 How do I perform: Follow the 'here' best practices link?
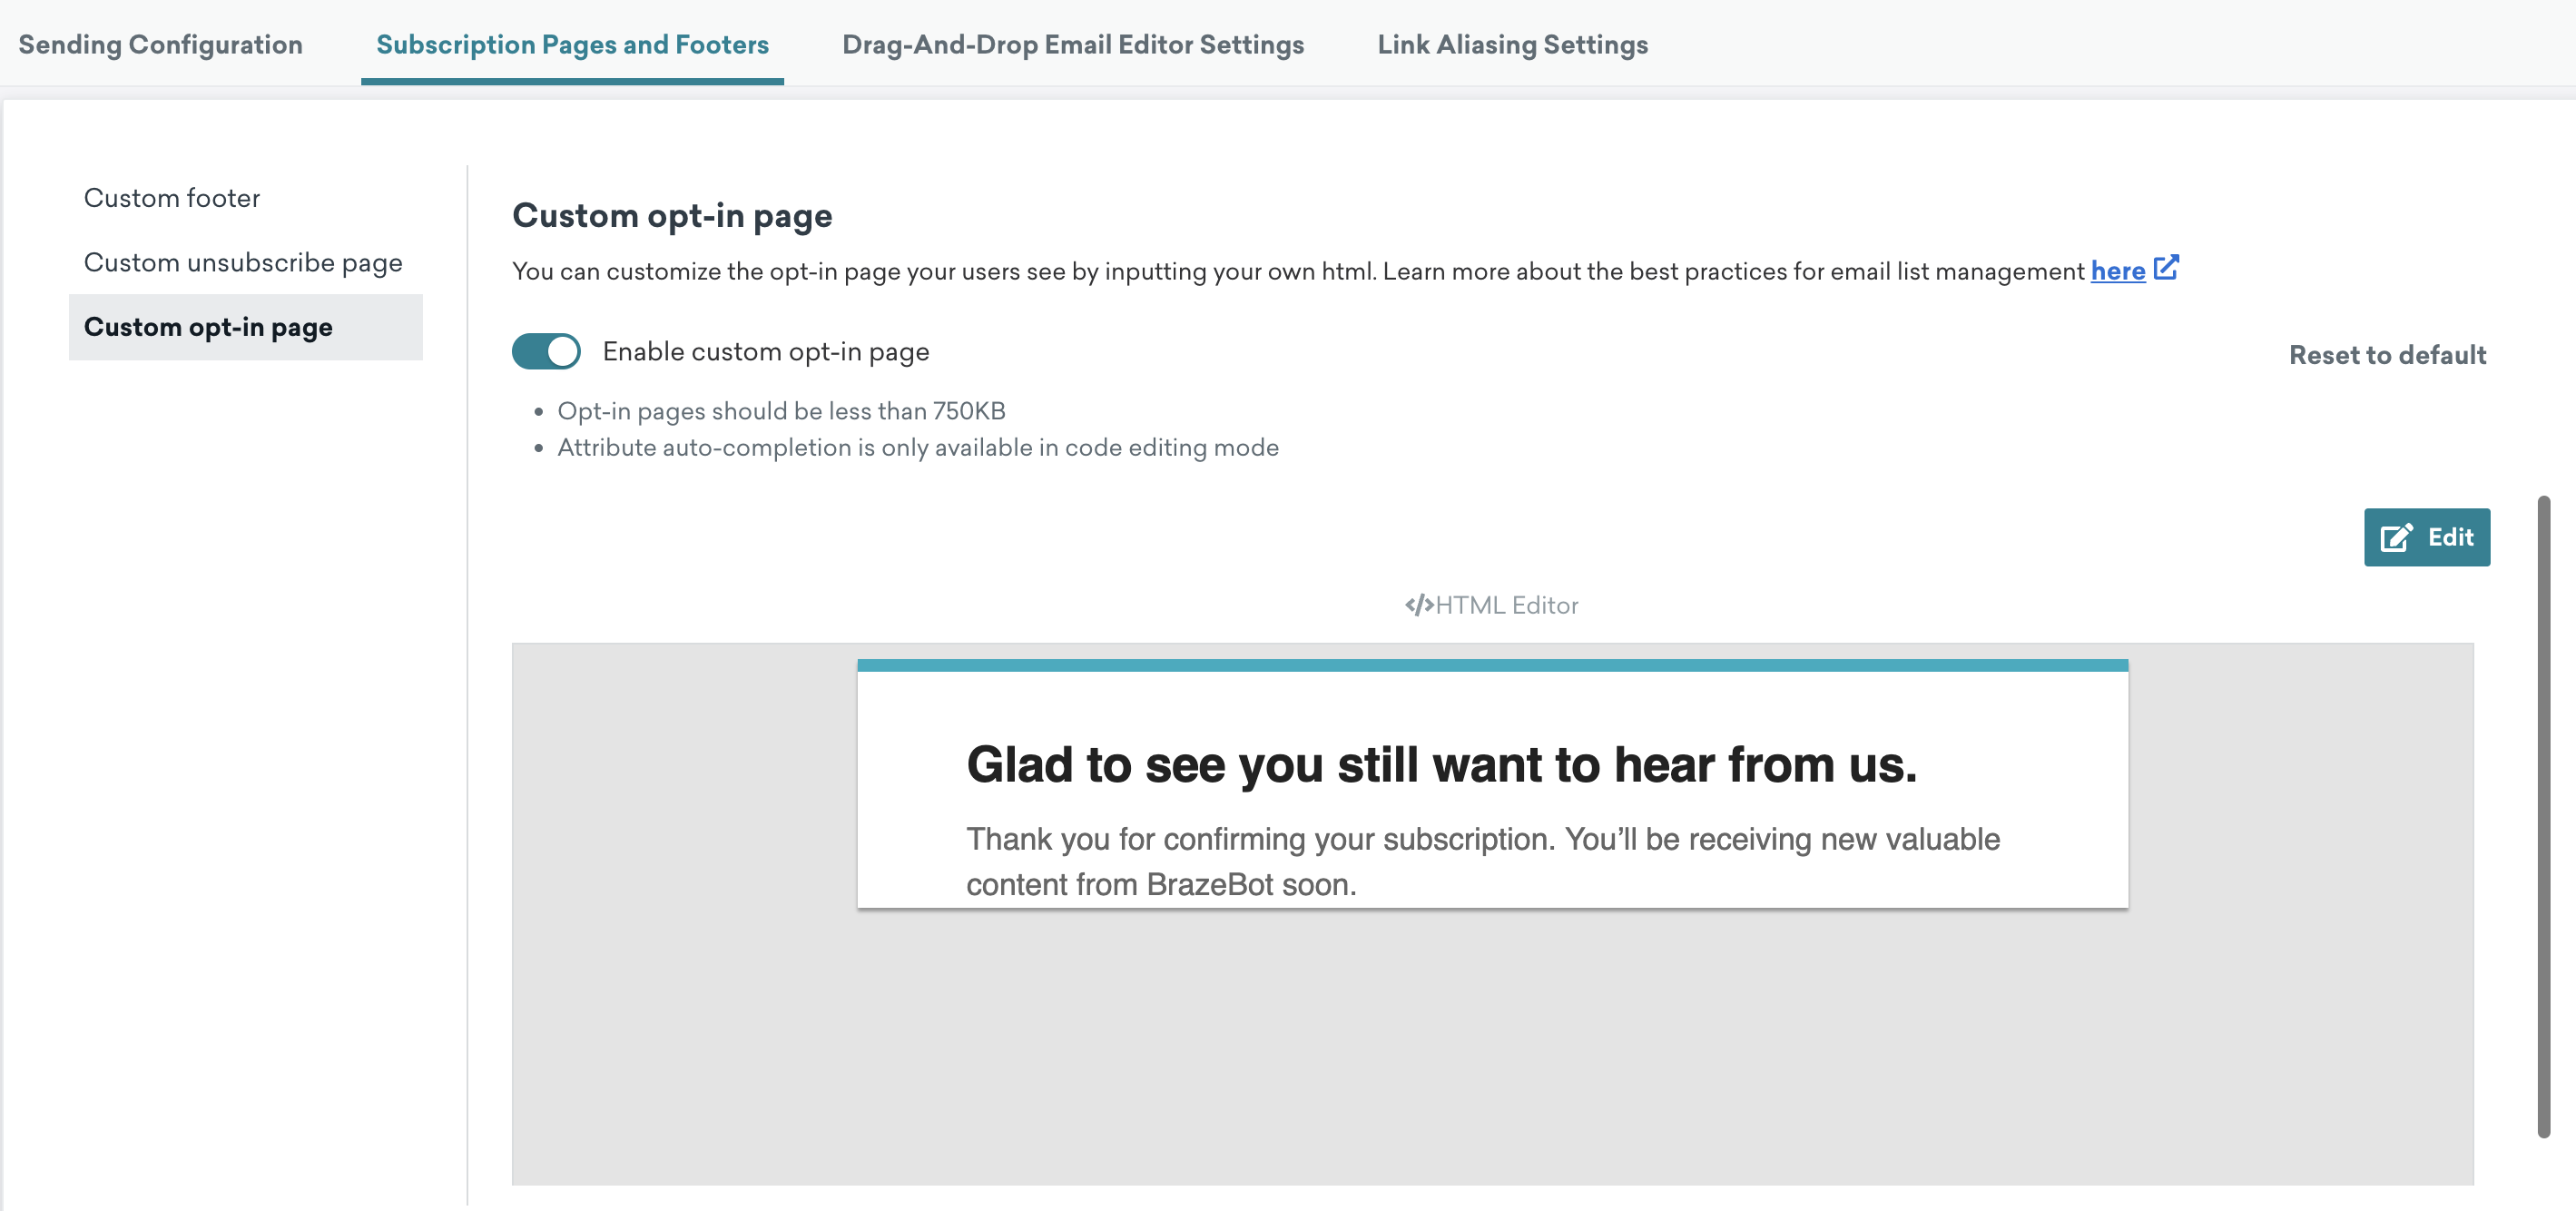tap(2118, 271)
